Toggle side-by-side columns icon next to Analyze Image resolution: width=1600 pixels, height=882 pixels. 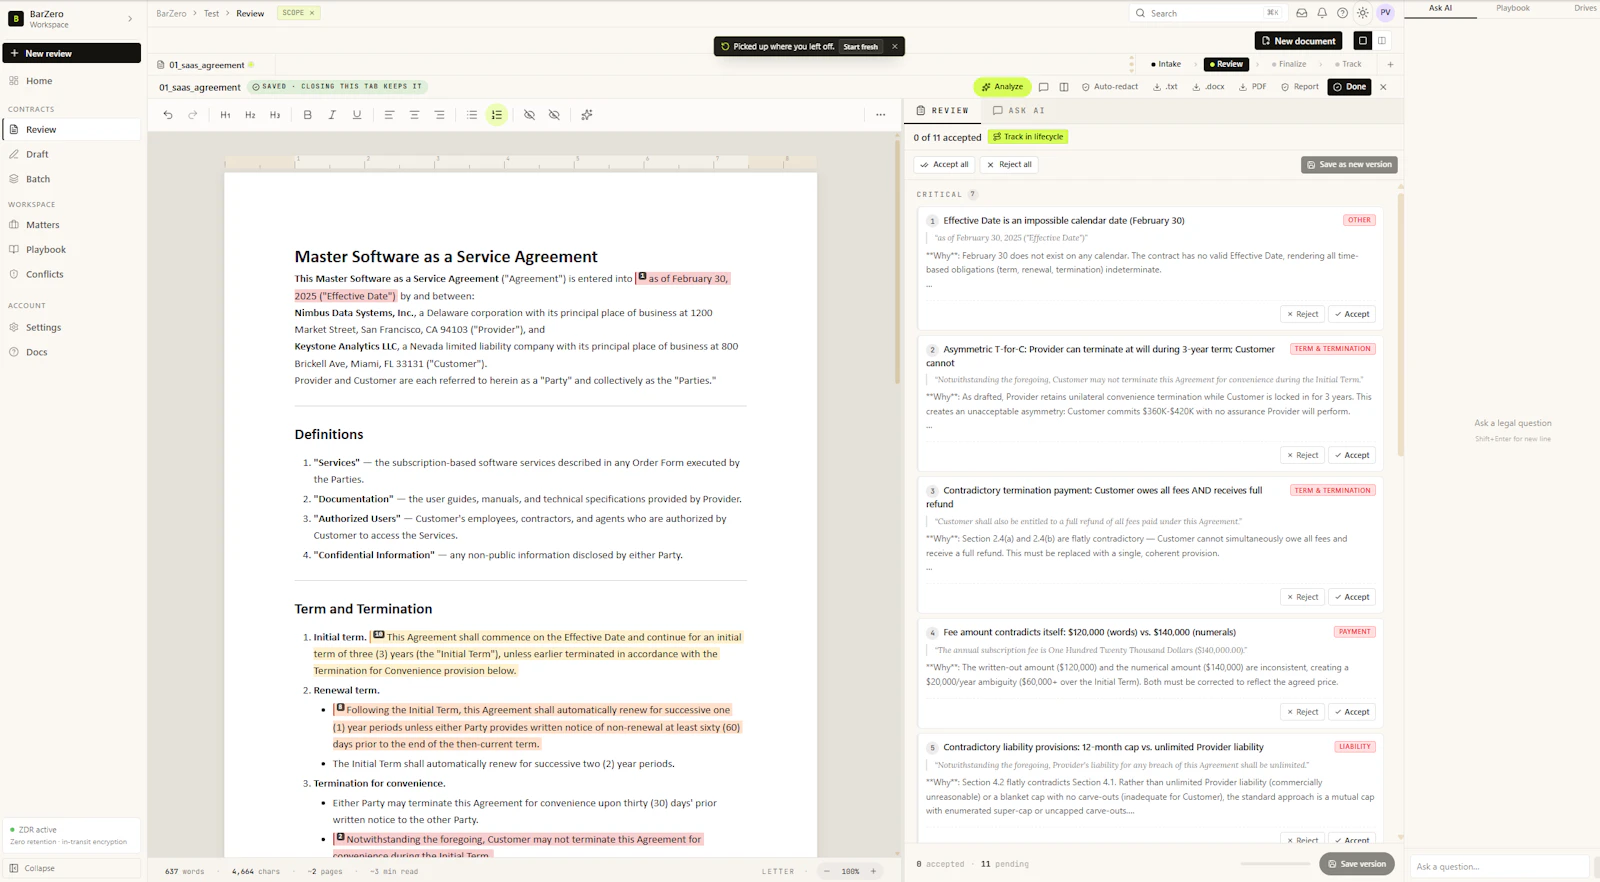click(x=1064, y=87)
